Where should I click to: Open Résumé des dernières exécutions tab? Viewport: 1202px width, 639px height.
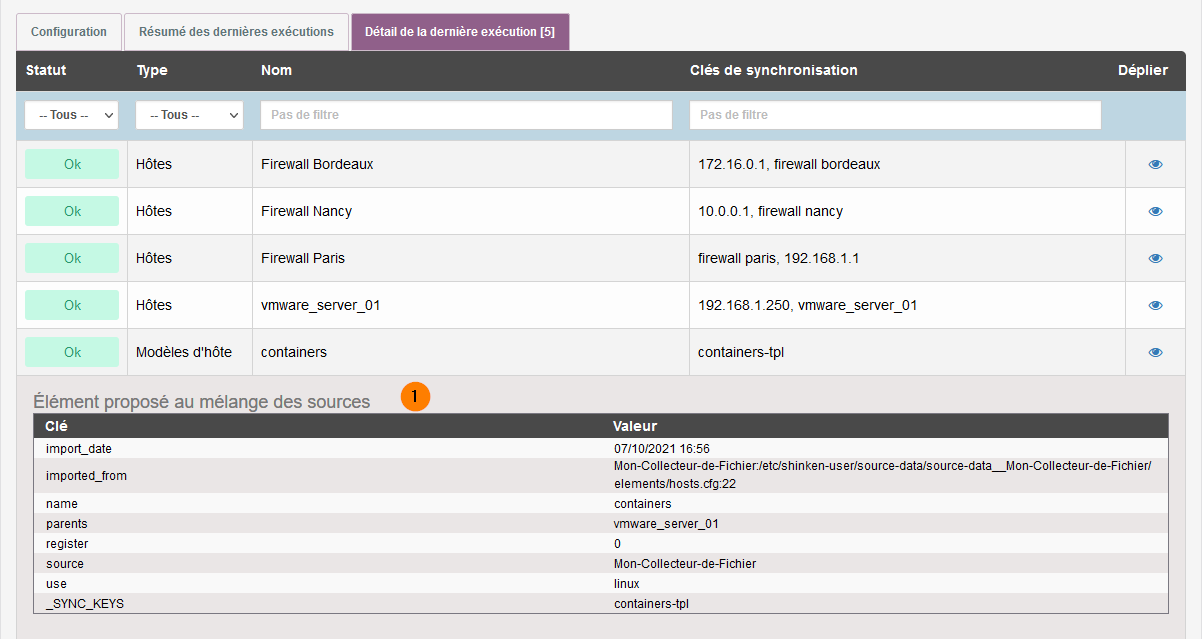click(236, 32)
